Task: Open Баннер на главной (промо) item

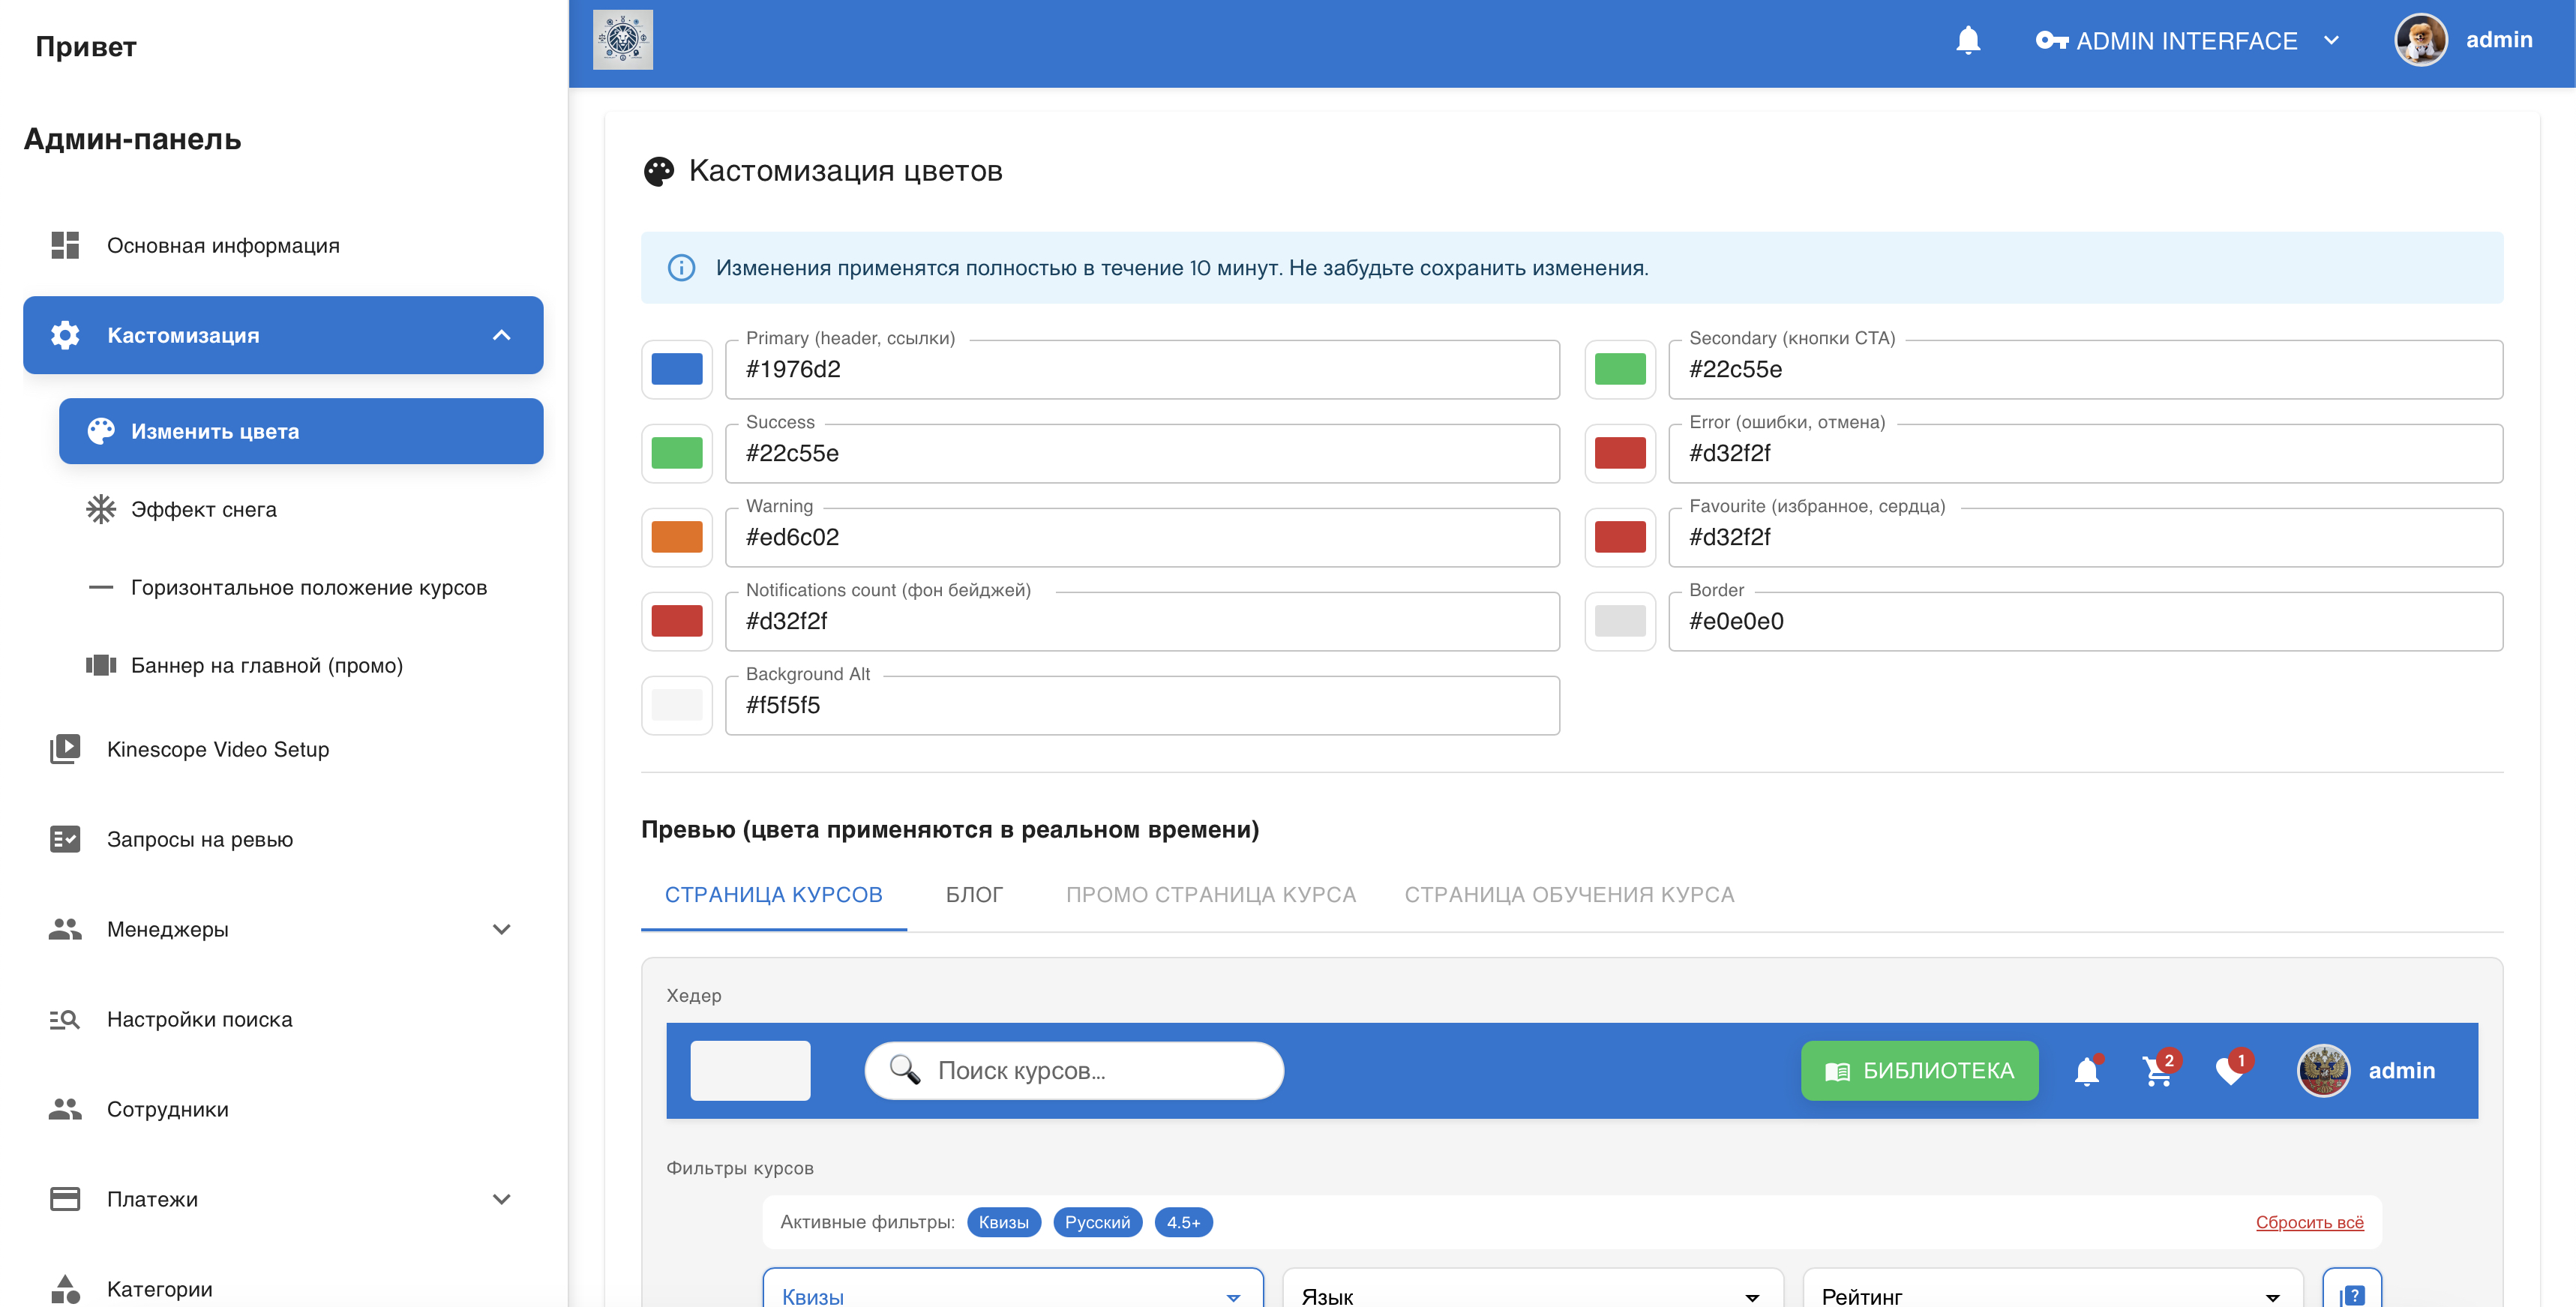Action: pyautogui.click(x=301, y=665)
